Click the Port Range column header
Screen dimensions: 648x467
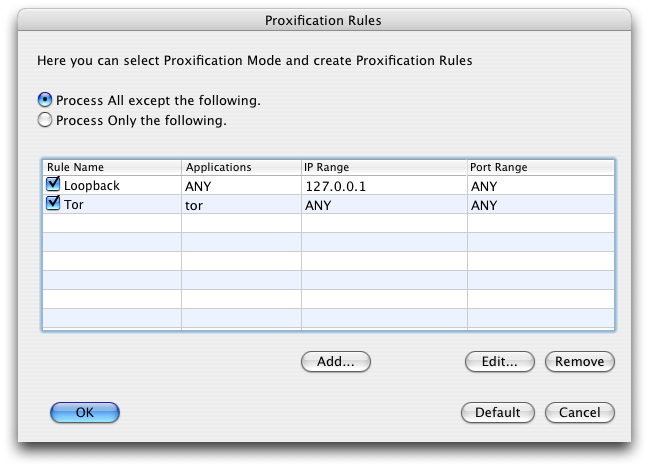point(539,167)
